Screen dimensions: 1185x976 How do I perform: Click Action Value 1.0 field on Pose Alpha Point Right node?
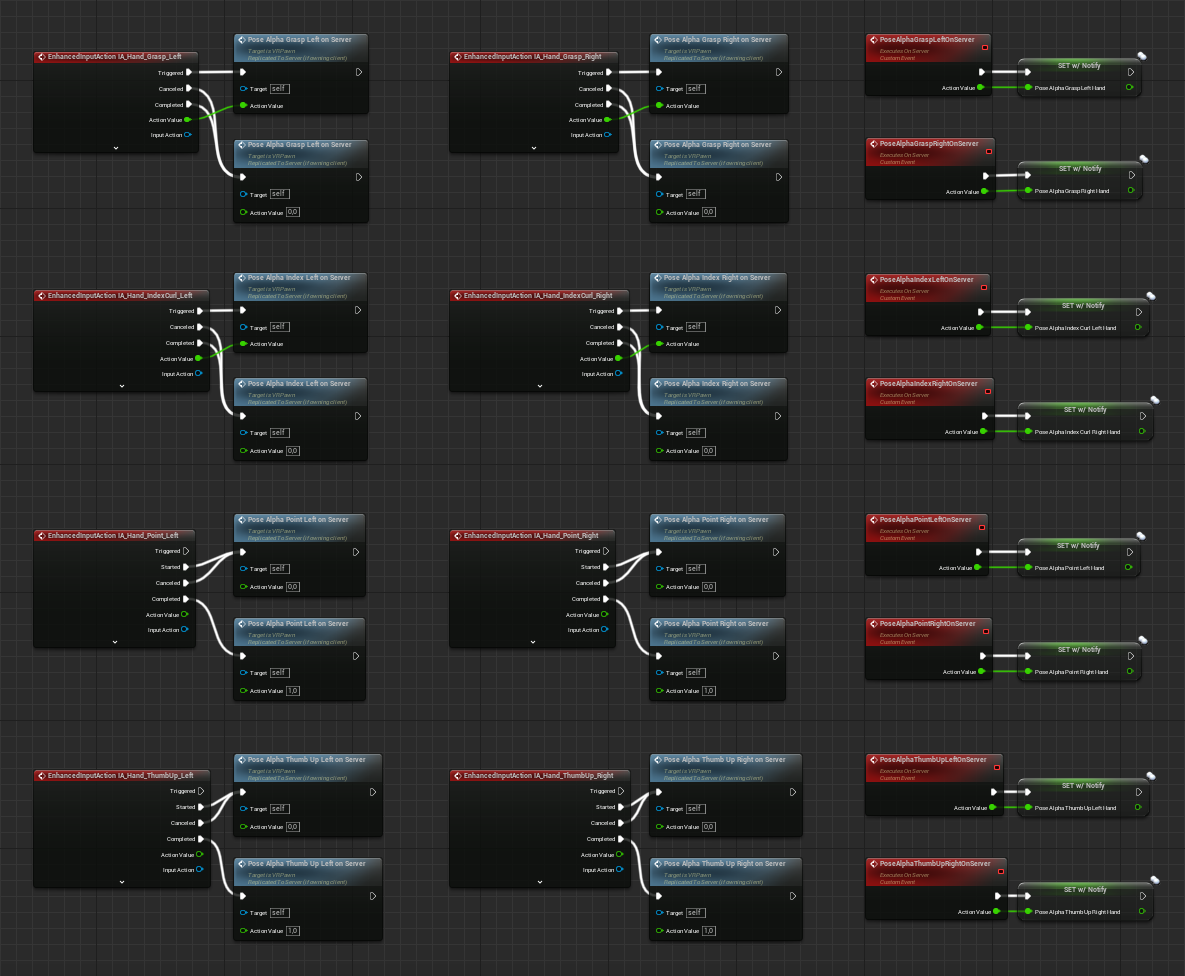coord(708,691)
